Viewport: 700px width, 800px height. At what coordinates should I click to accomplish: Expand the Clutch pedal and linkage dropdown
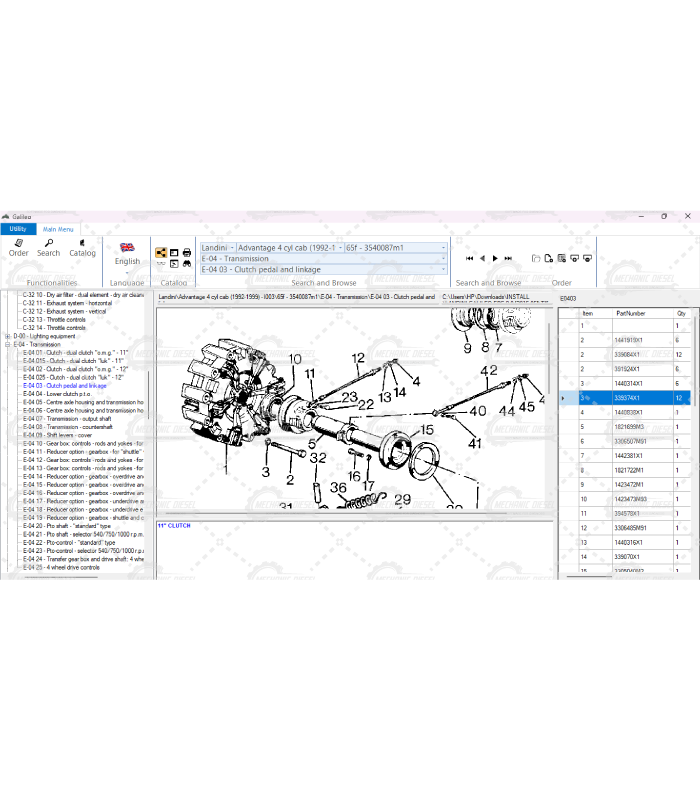(443, 269)
